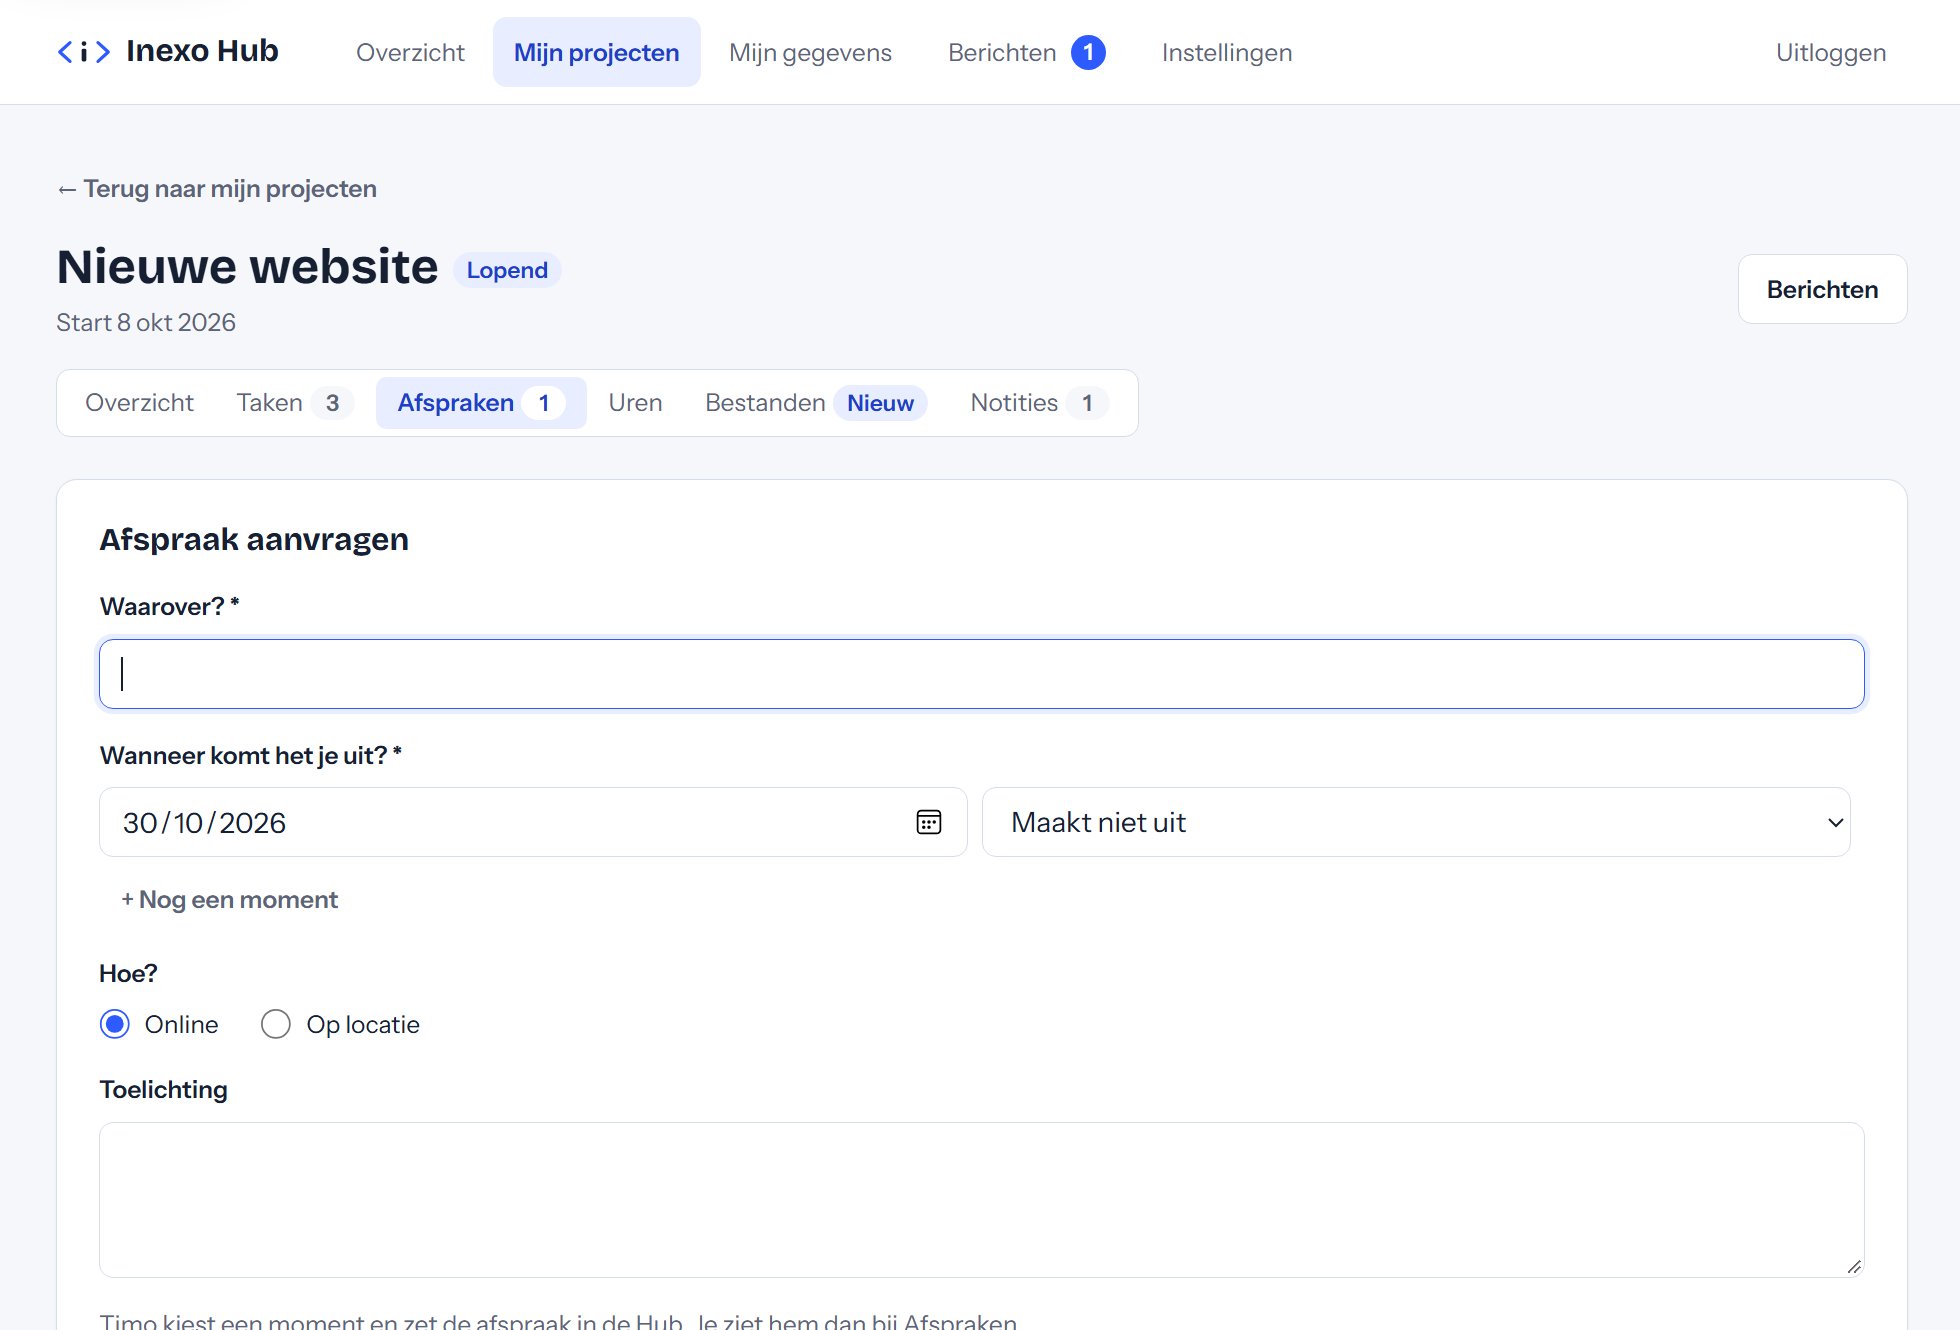Image resolution: width=1960 pixels, height=1330 pixels.
Task: Click the Nieuw badge on Bestanden
Action: (880, 403)
